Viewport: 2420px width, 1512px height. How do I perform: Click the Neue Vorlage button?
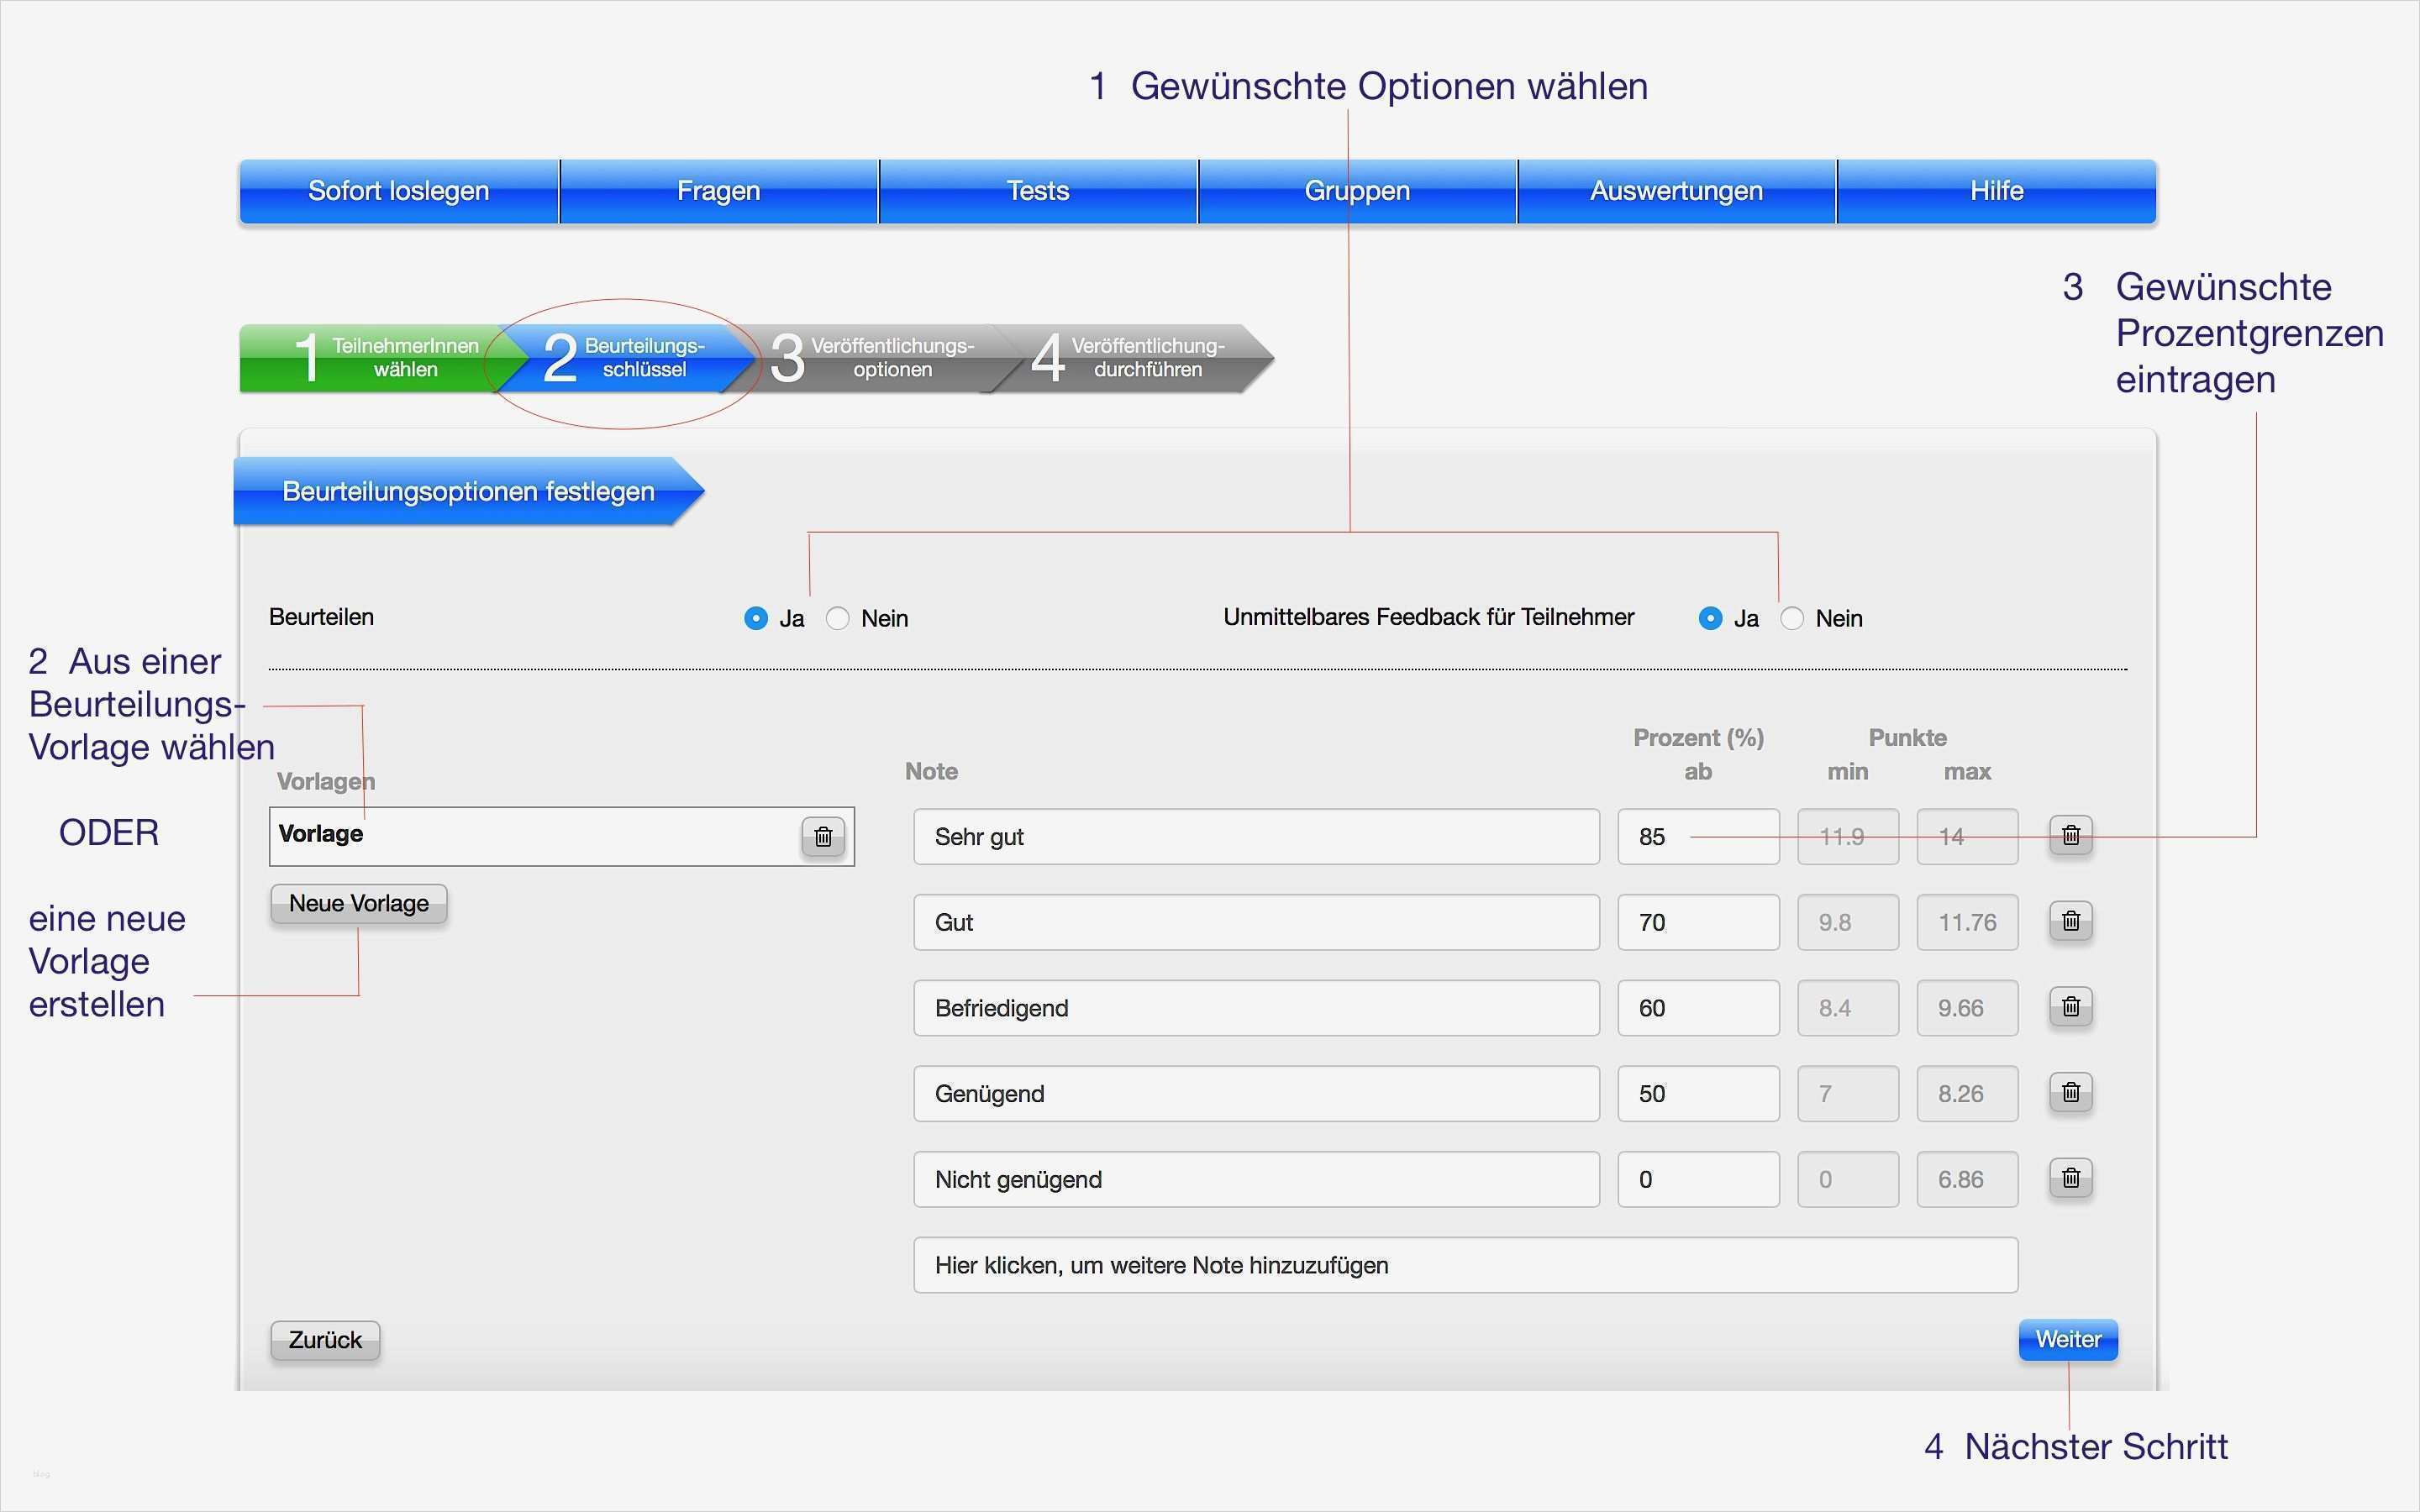coord(358,904)
